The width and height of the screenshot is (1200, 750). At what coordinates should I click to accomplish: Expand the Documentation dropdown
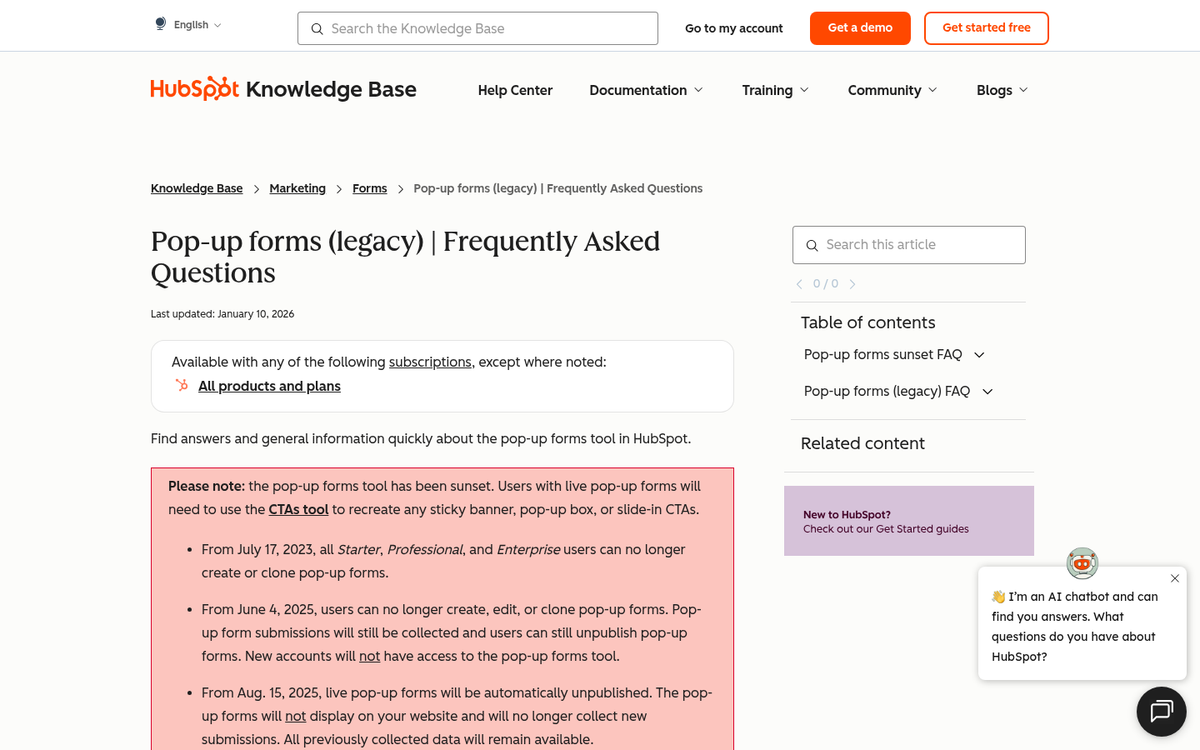coord(646,90)
